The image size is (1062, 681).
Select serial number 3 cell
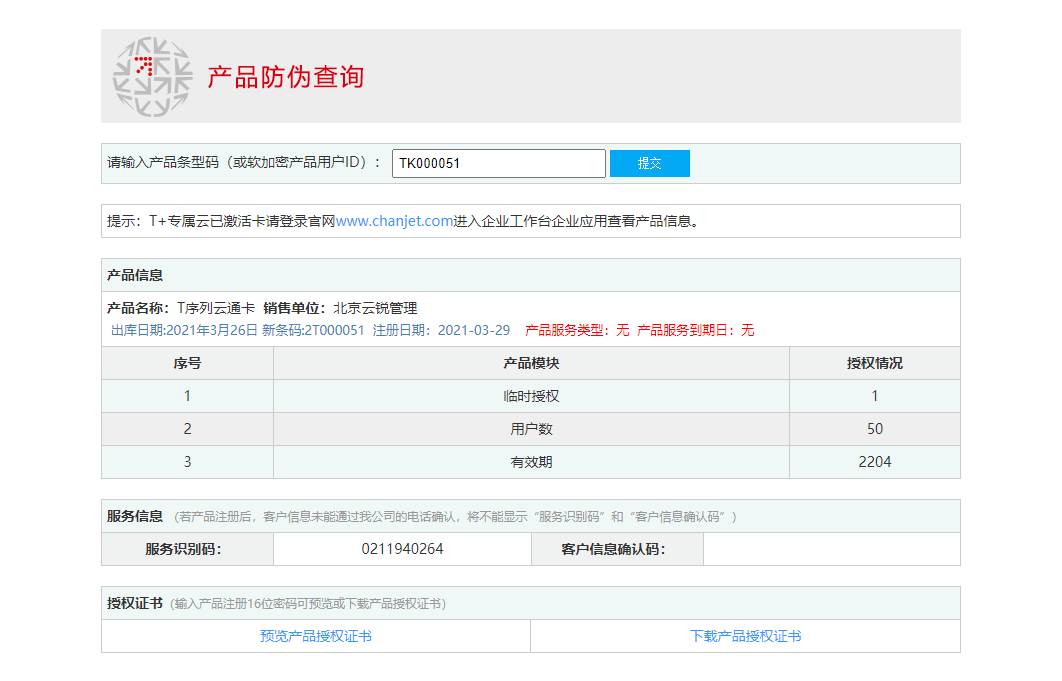[x=188, y=462]
